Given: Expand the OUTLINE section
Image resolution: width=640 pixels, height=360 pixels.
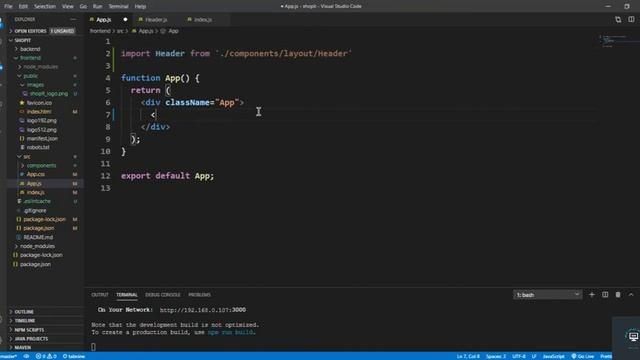Looking at the screenshot, I should (x=45, y=312).
